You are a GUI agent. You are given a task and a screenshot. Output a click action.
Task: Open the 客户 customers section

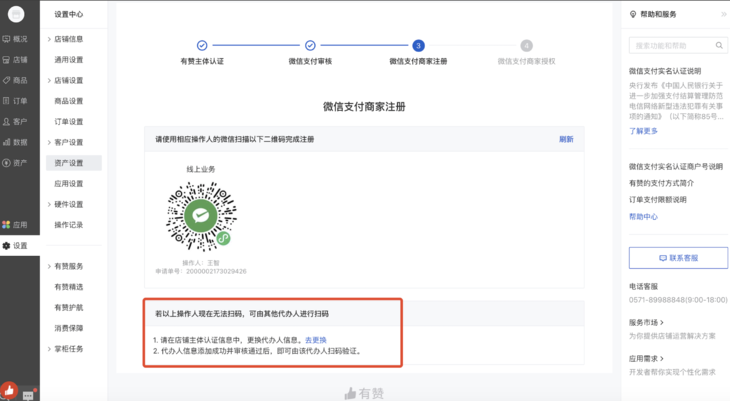tap(15, 122)
